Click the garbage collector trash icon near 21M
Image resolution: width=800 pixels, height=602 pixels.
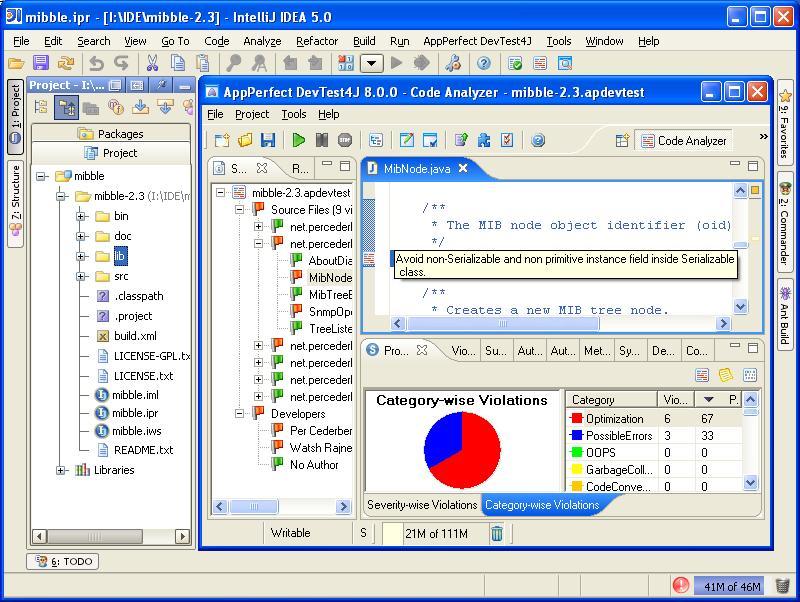(496, 534)
